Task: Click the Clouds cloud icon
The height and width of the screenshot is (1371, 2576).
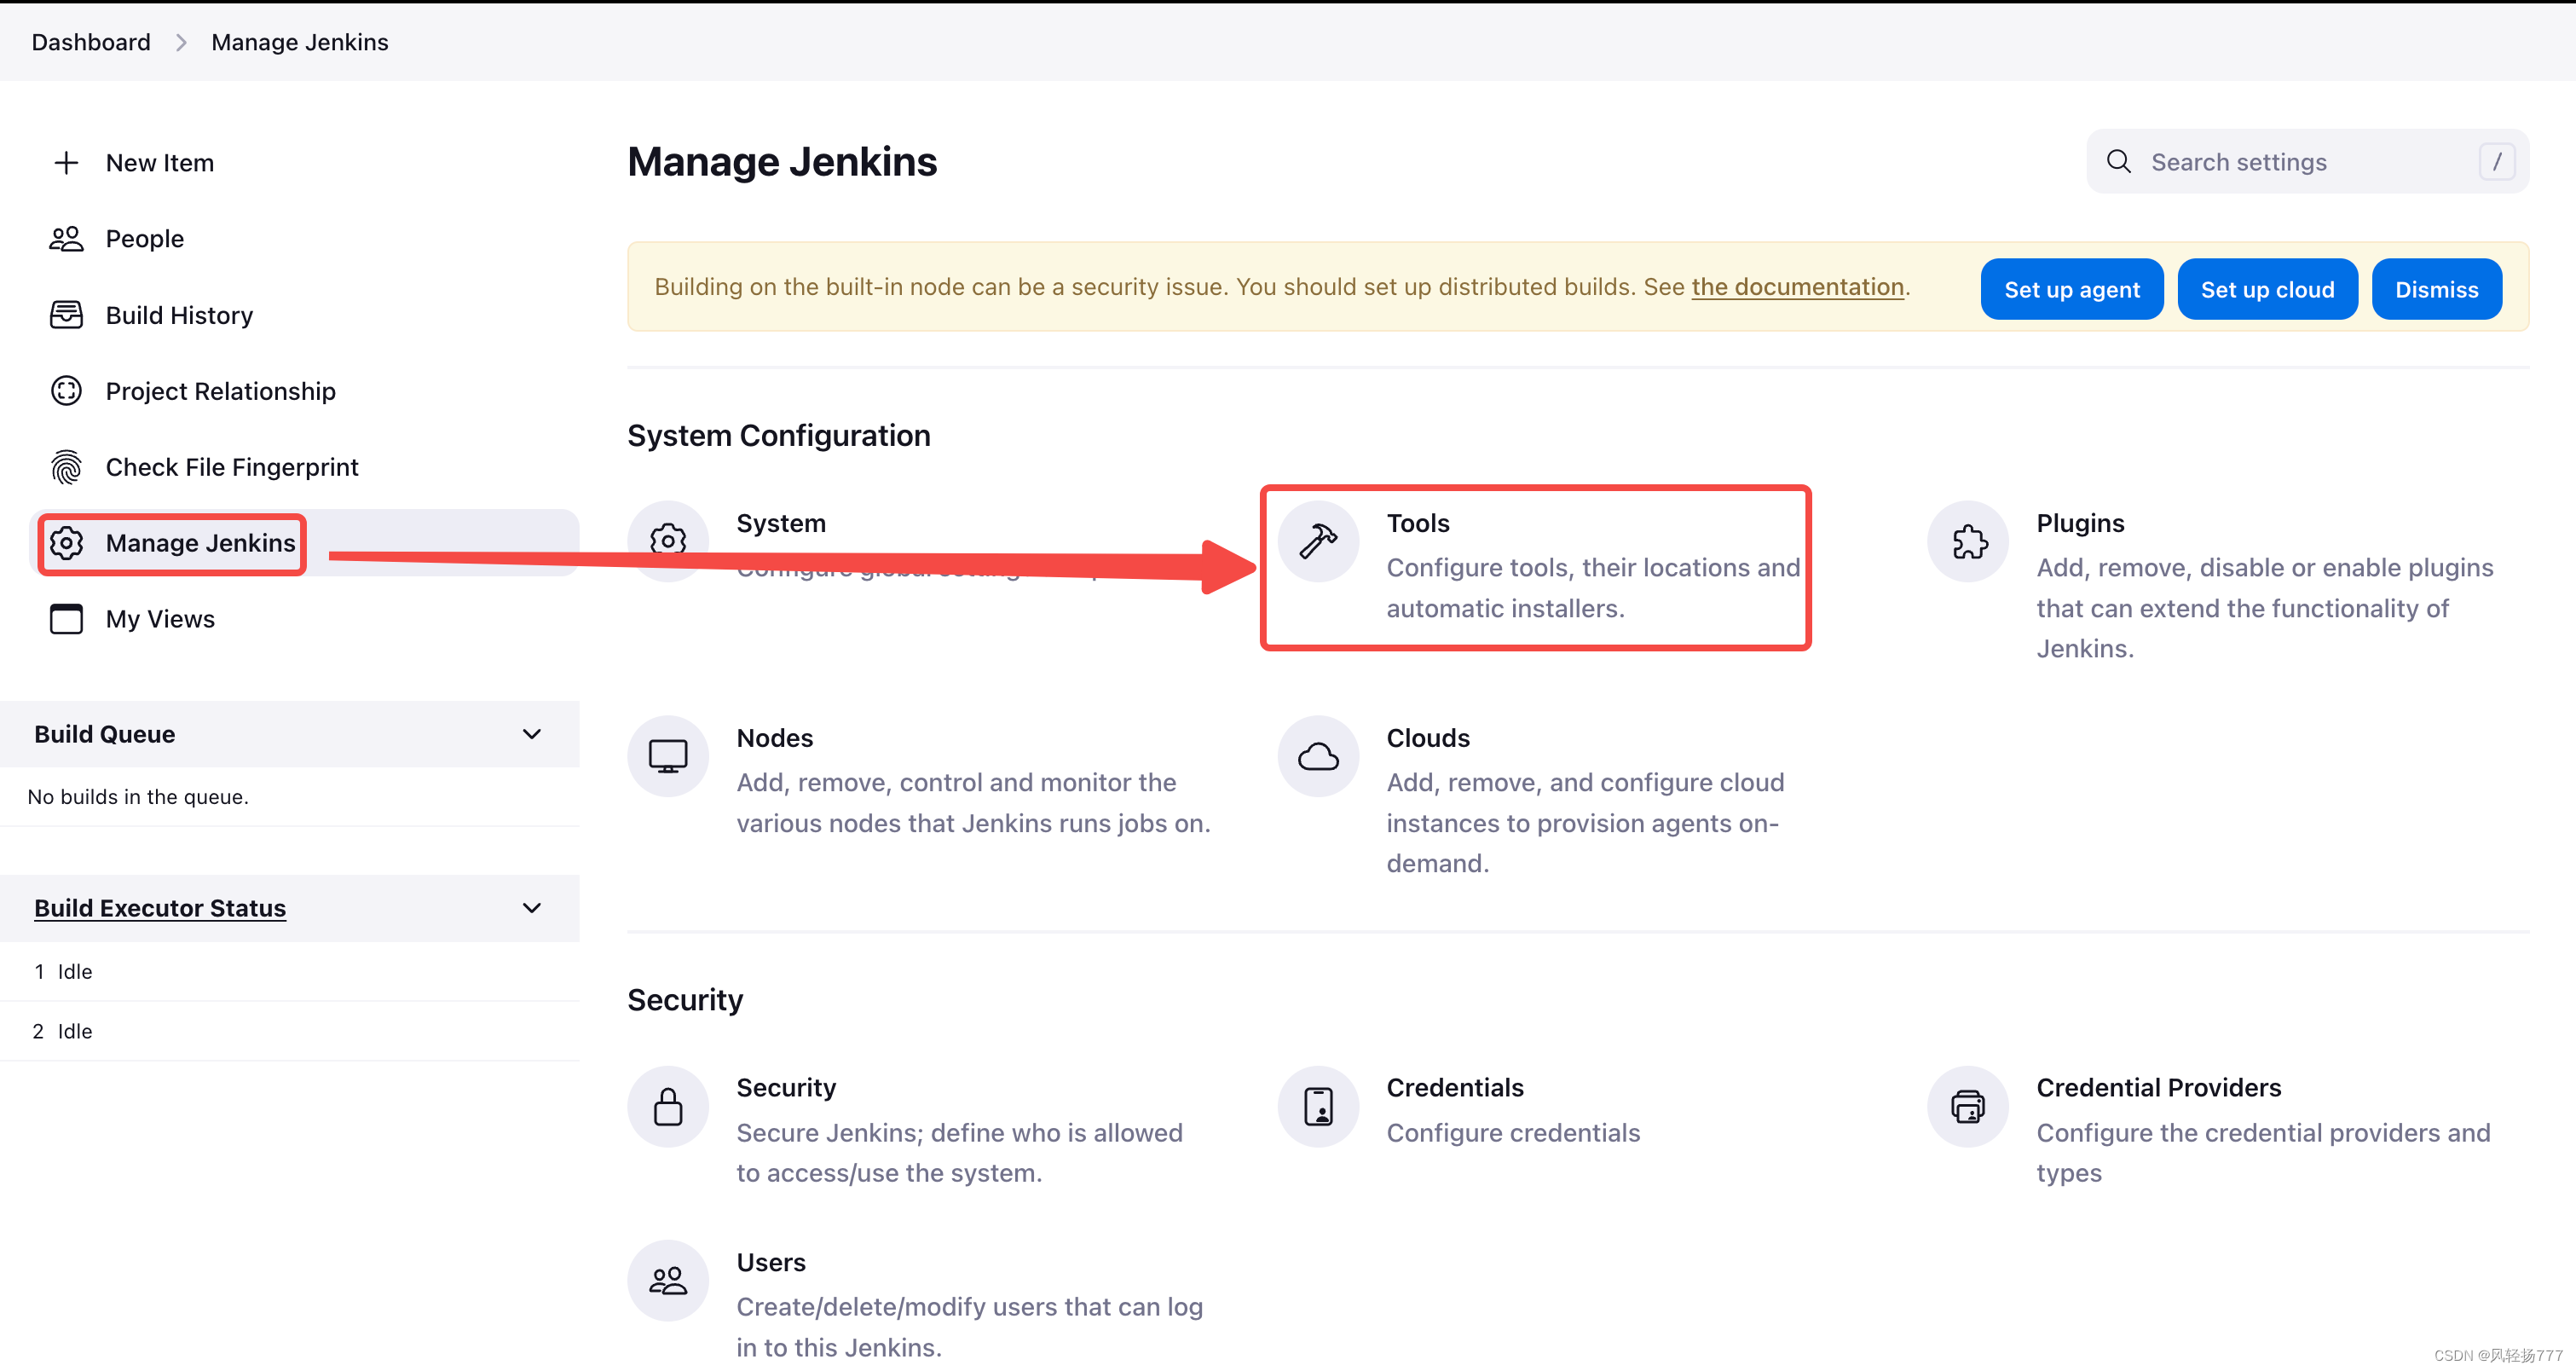Action: pyautogui.click(x=1318, y=756)
